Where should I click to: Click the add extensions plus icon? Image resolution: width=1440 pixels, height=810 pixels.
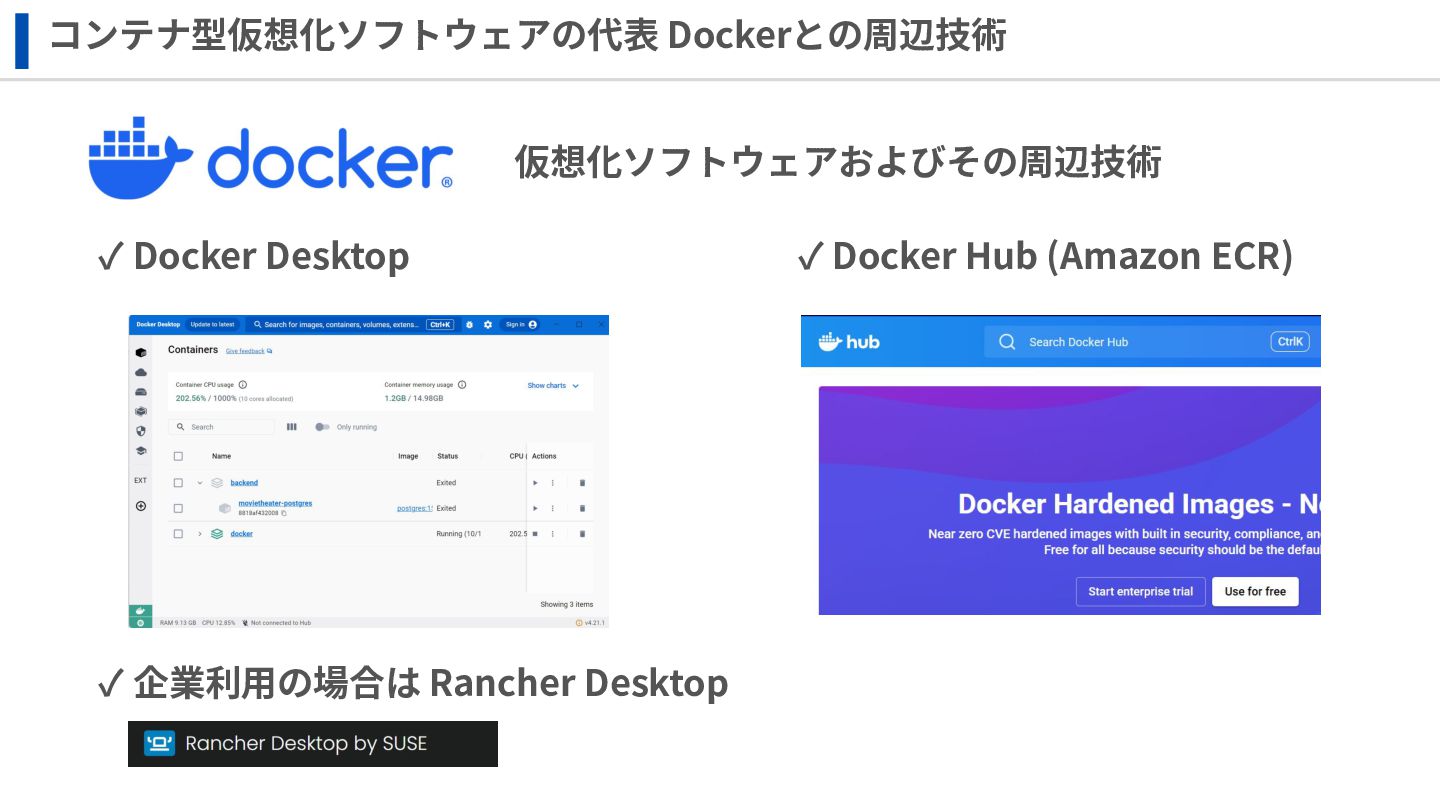coord(141,506)
